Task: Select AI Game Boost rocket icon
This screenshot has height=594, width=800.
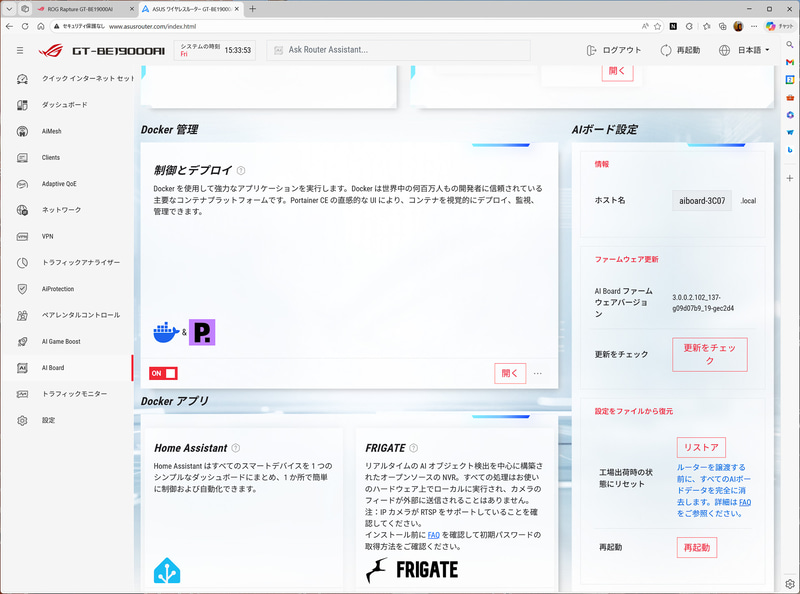Action: pos(22,341)
